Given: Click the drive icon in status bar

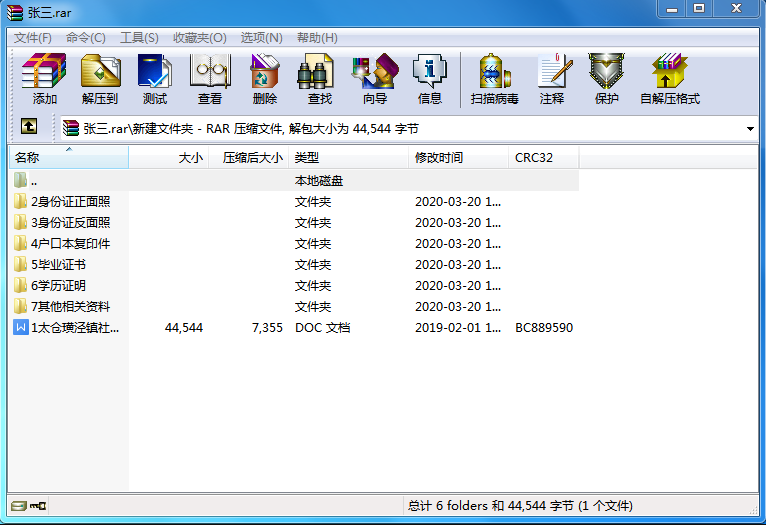Looking at the screenshot, I should point(19,505).
